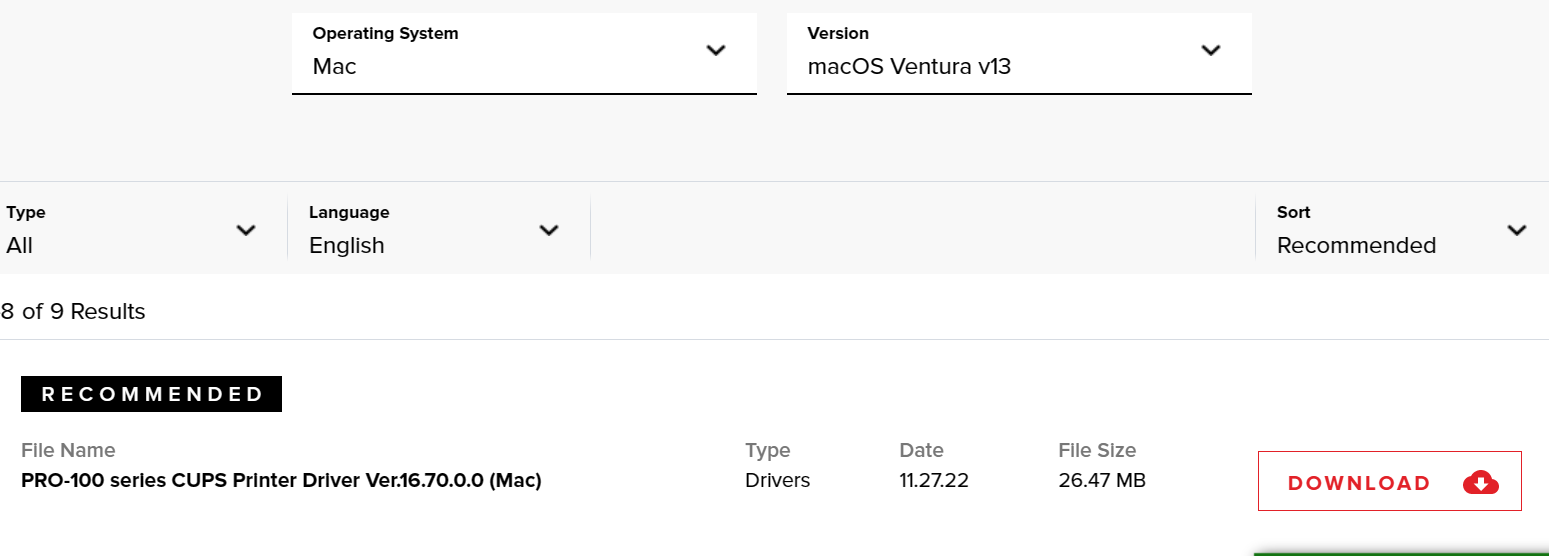Viewport: 1549px width, 556px height.
Task: Click the "8 of 9 Results" text
Action: pyautogui.click(x=73, y=312)
